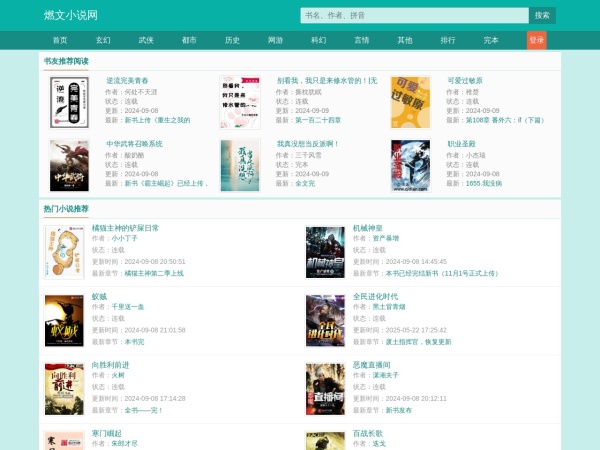The image size is (600, 450).
Task: Open the title link 向胜利前进
Action: click(110, 365)
